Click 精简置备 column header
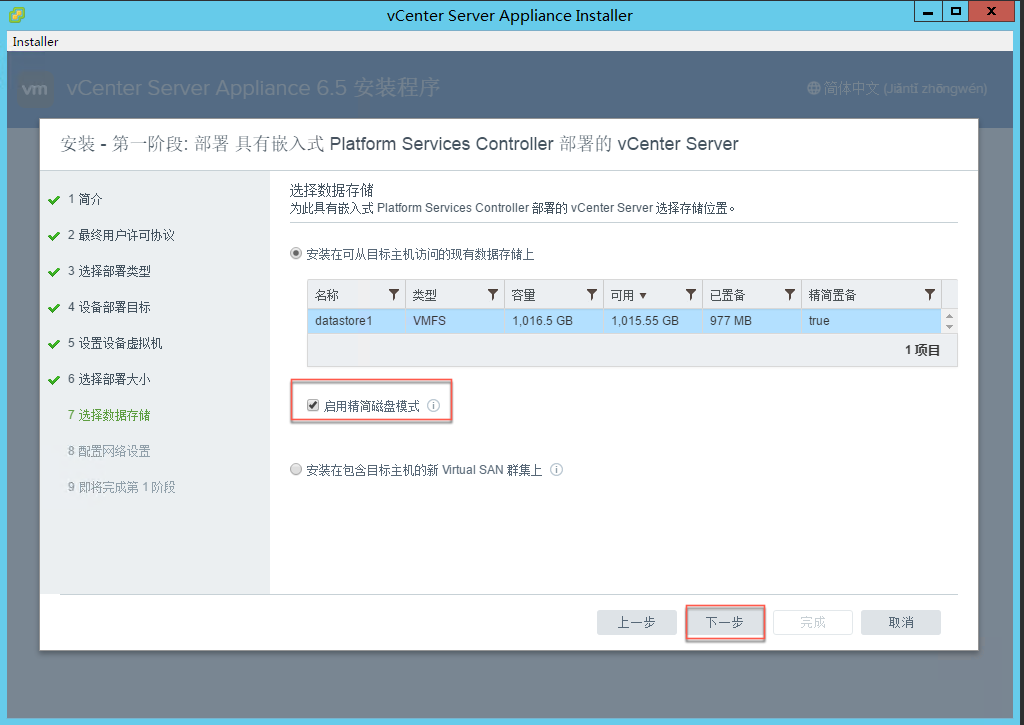The width and height of the screenshot is (1024, 725). (871, 295)
